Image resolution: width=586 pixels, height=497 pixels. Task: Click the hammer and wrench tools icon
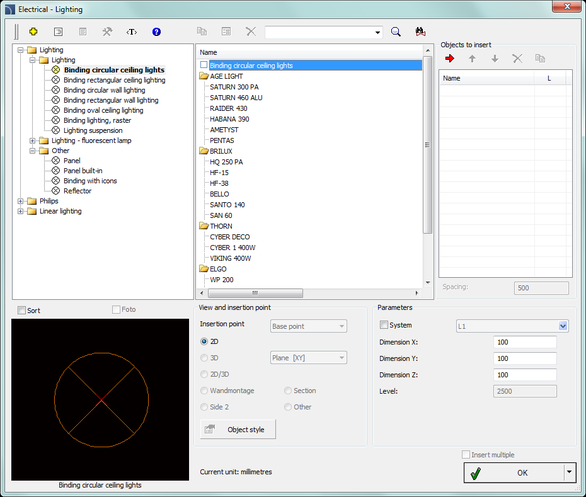pyautogui.click(x=107, y=32)
